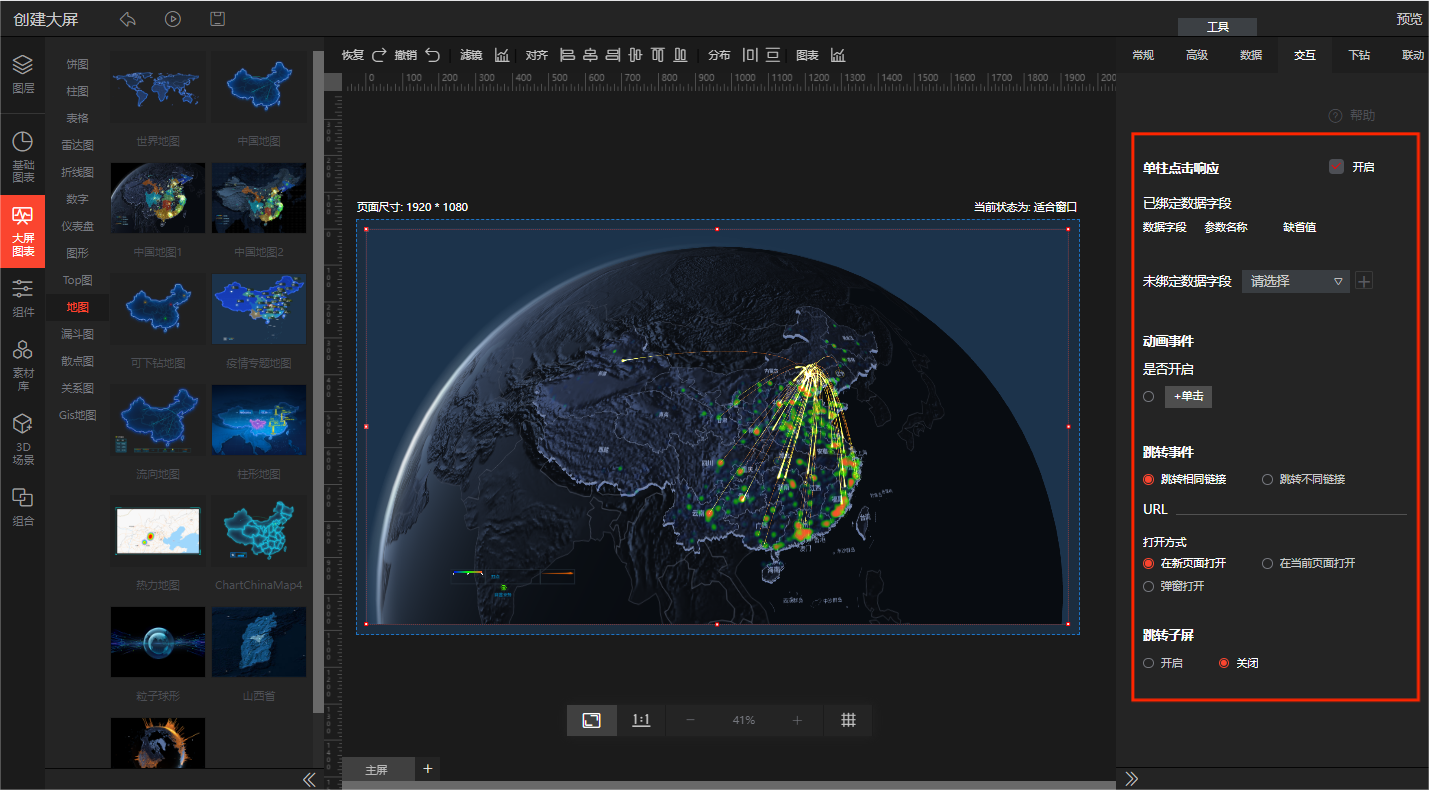1429x790 pixels.
Task: Select 关闭 under 跳转子屏
Action: [x=1224, y=664]
